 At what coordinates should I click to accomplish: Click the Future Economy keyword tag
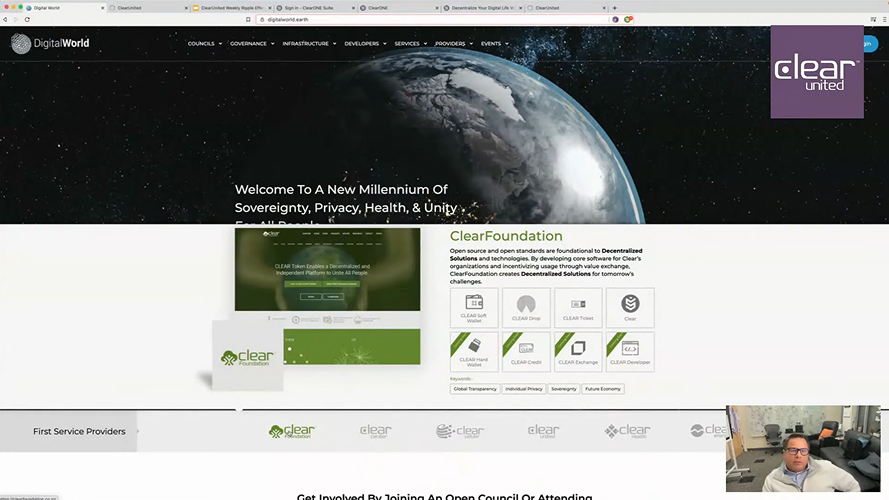pyautogui.click(x=603, y=389)
